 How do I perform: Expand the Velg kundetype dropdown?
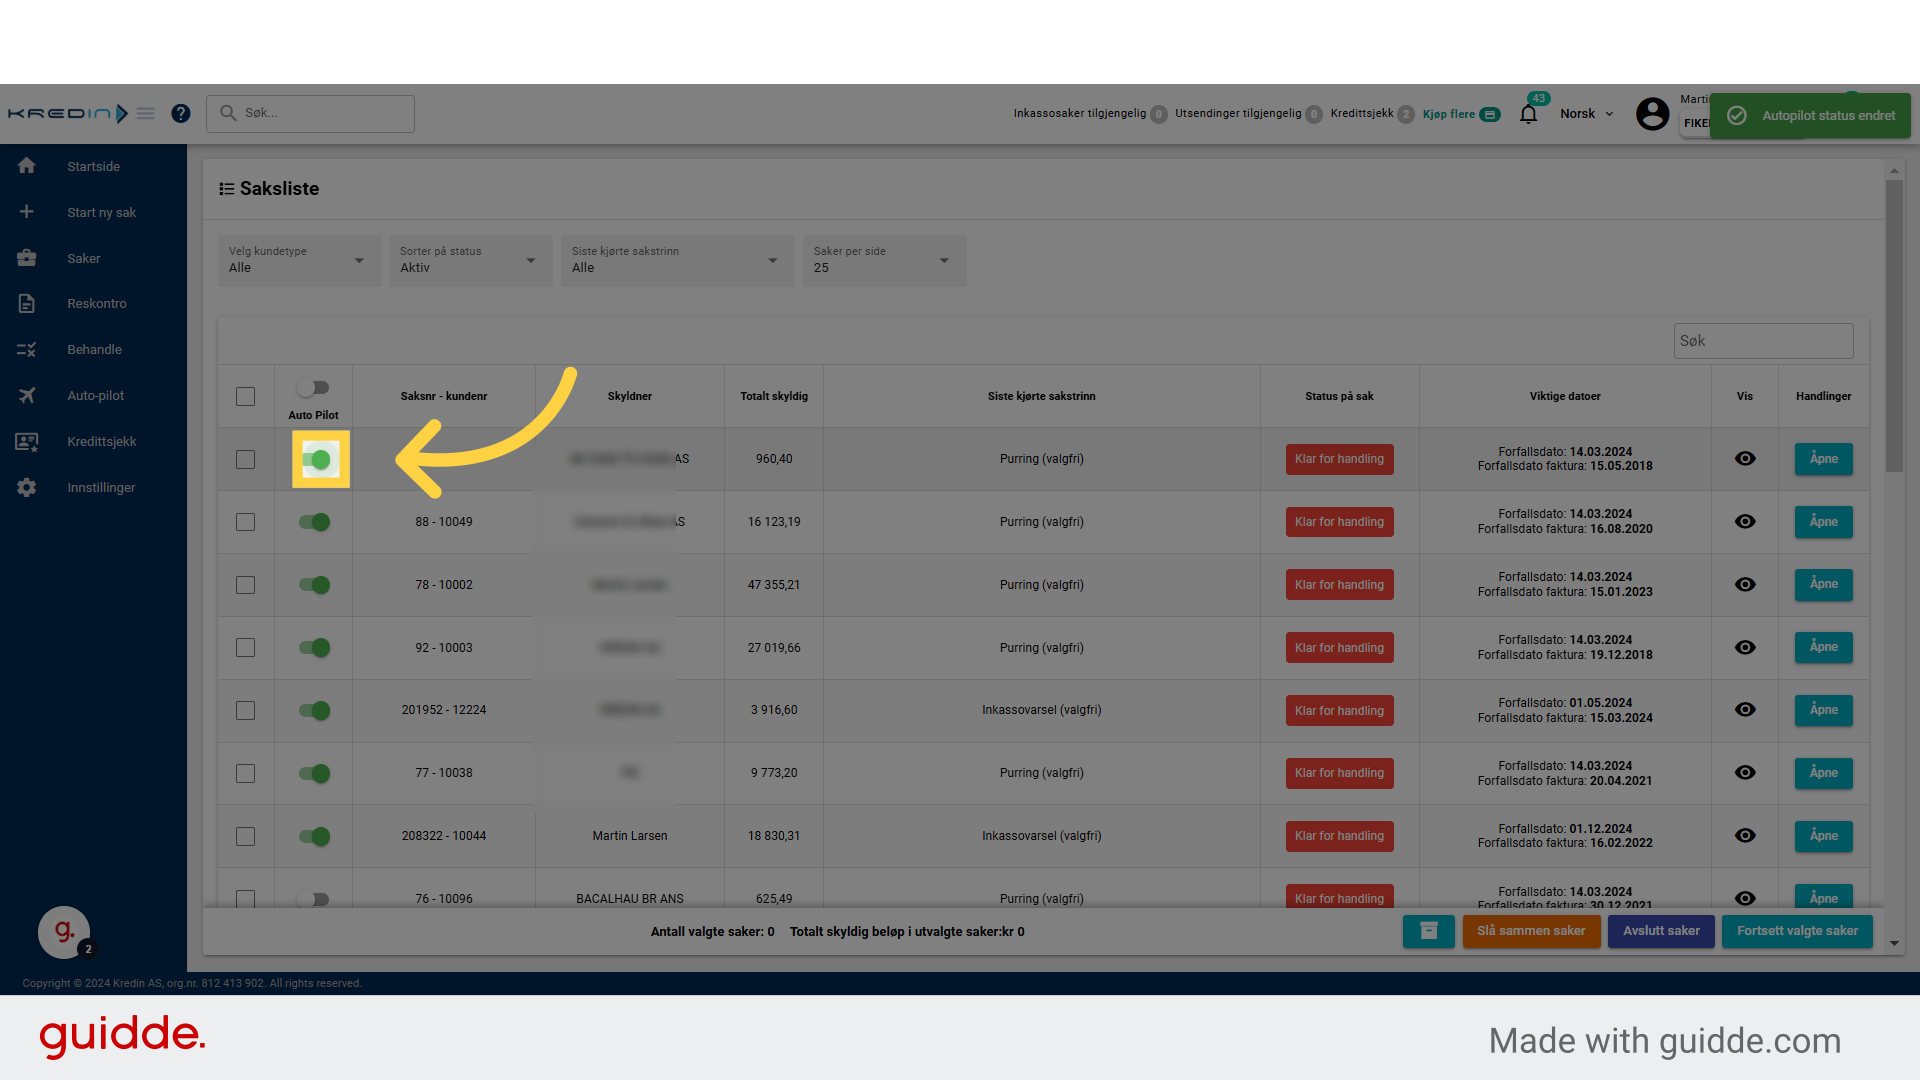[299, 261]
